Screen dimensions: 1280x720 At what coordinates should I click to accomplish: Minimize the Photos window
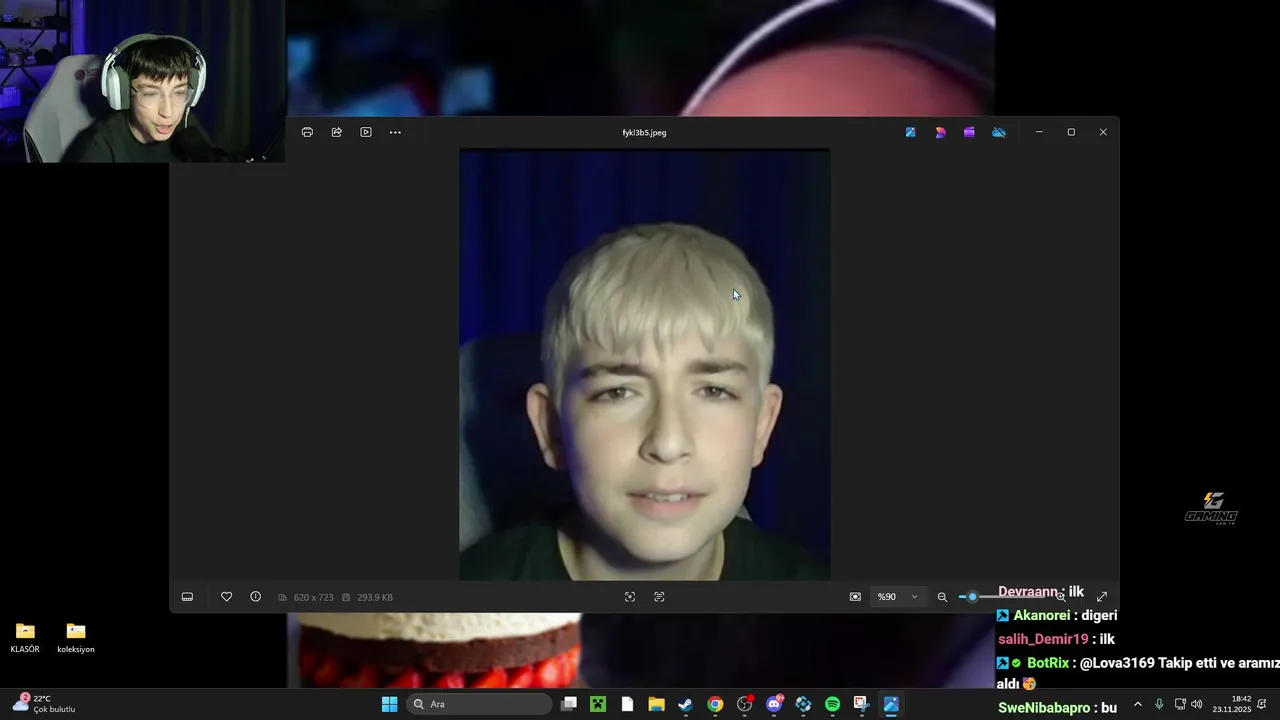[x=1039, y=132]
